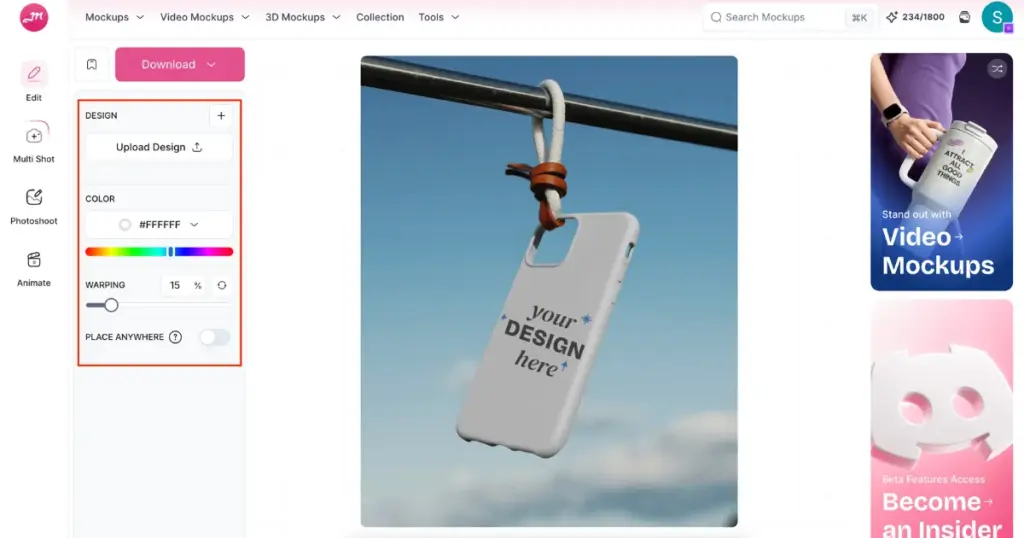Click the warping slider handle
The height and width of the screenshot is (538, 1024).
[111, 305]
